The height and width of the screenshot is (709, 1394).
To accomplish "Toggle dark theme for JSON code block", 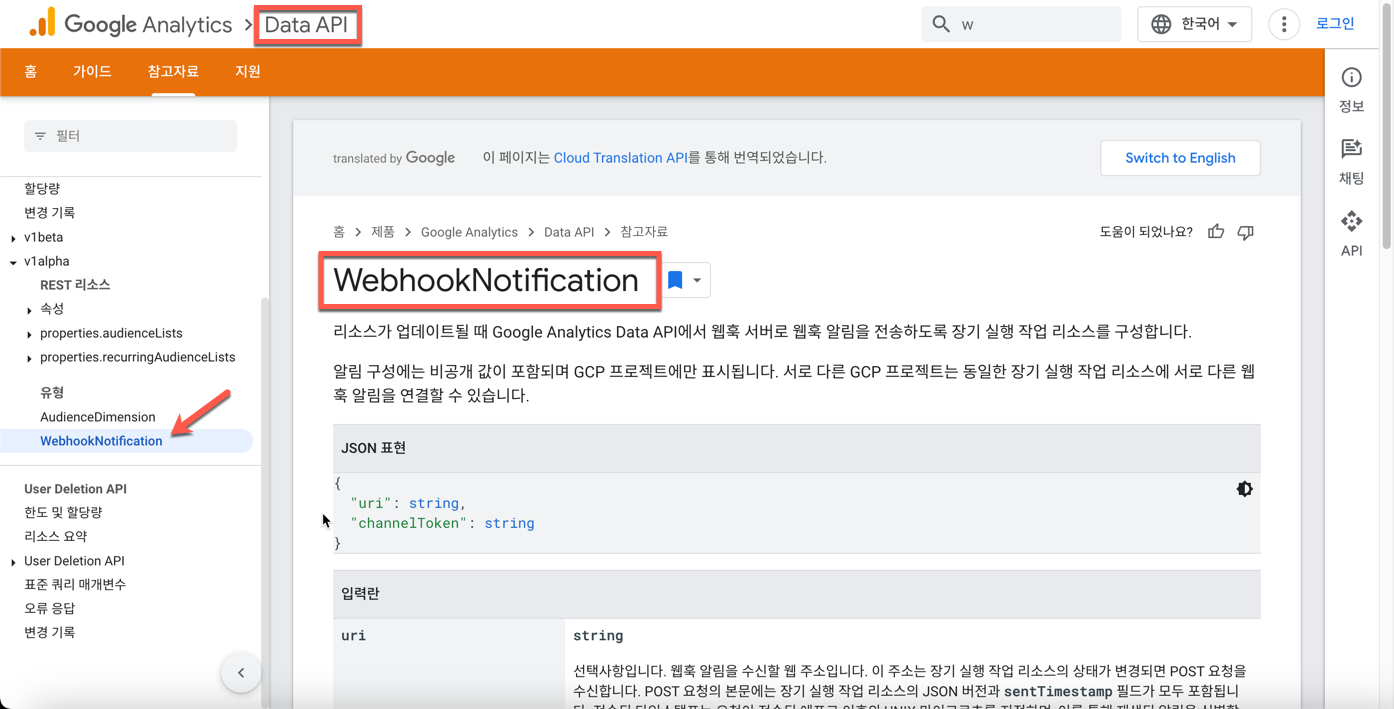I will pos(1244,489).
